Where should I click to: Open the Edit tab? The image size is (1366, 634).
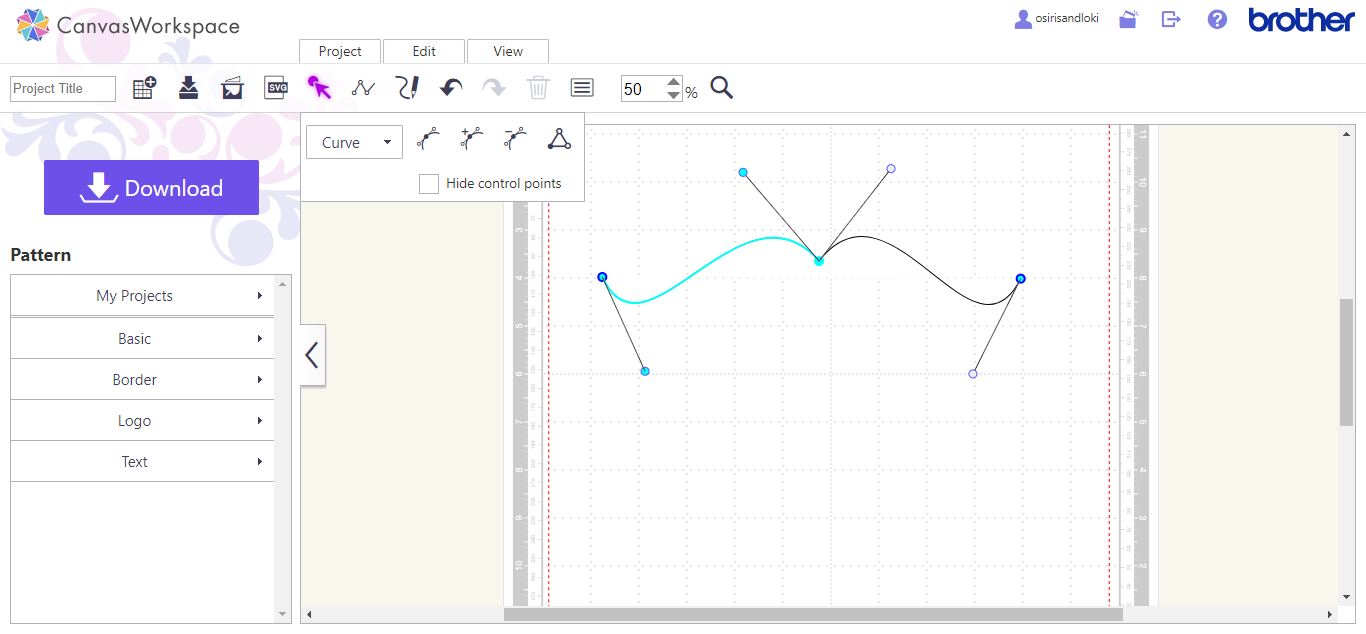(x=423, y=50)
